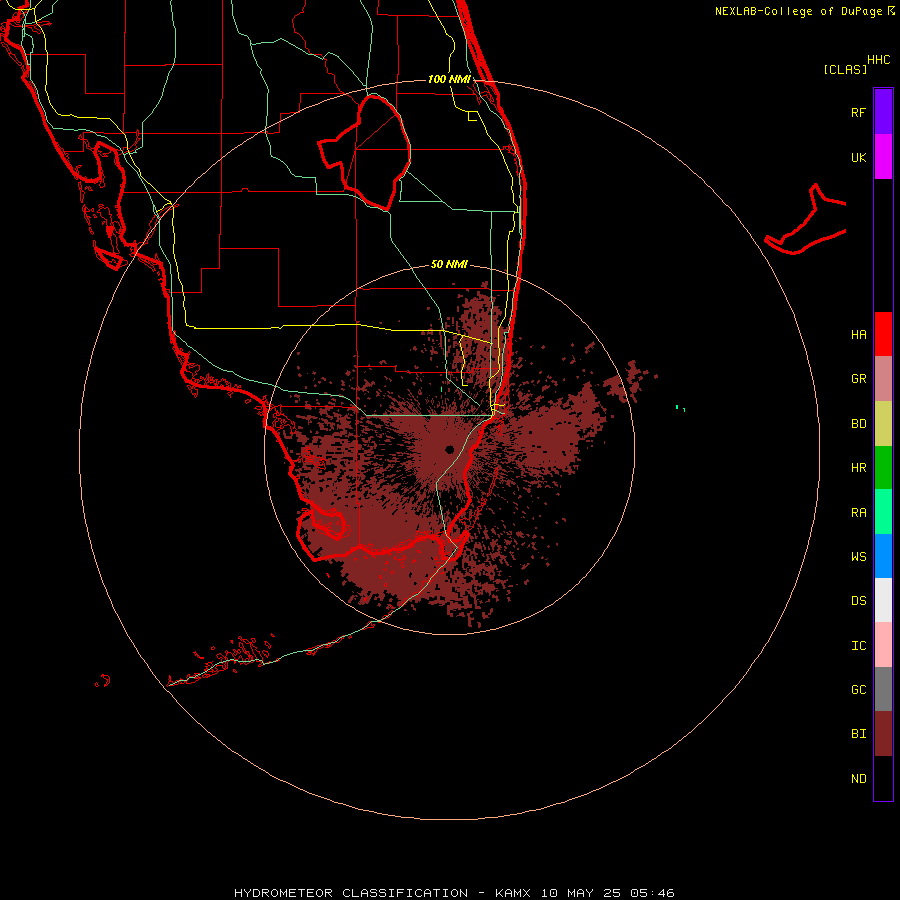900x900 pixels.
Task: Click the BI legend label
Action: (x=858, y=734)
